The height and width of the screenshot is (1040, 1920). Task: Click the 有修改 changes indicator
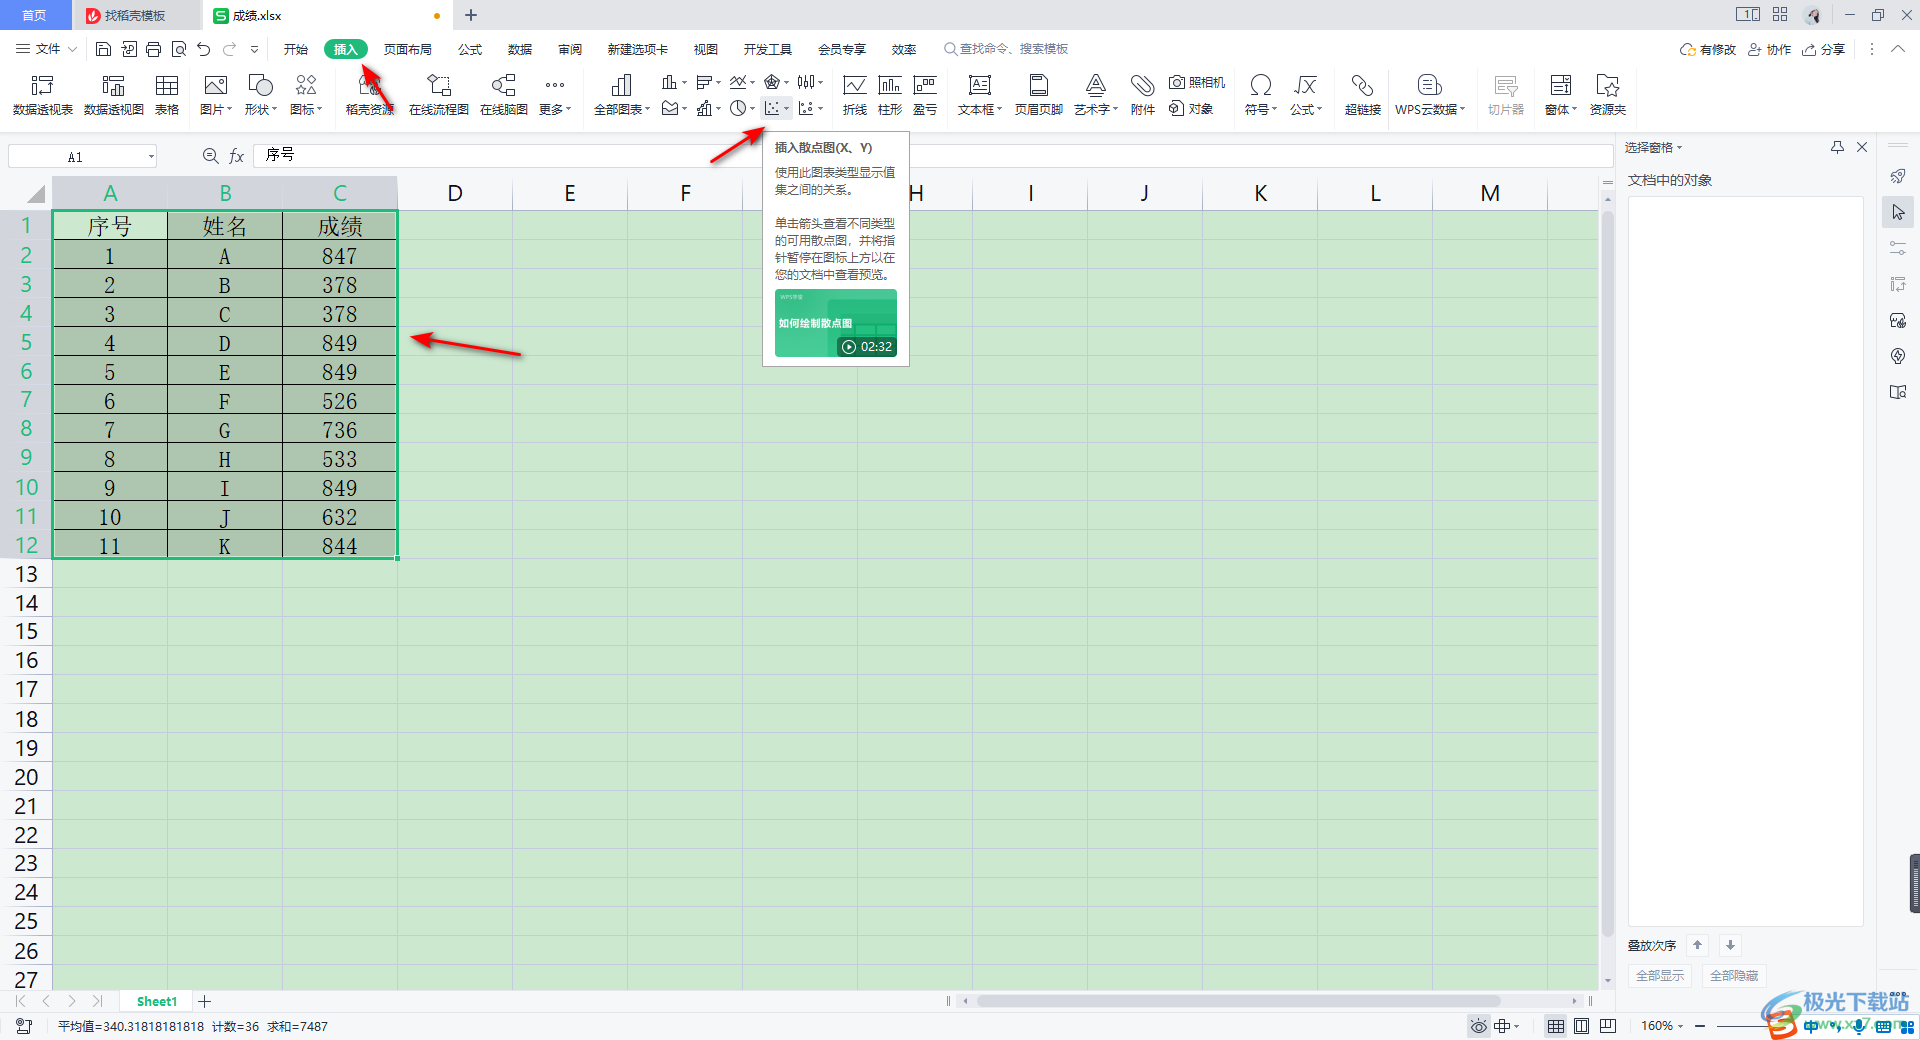(1708, 49)
